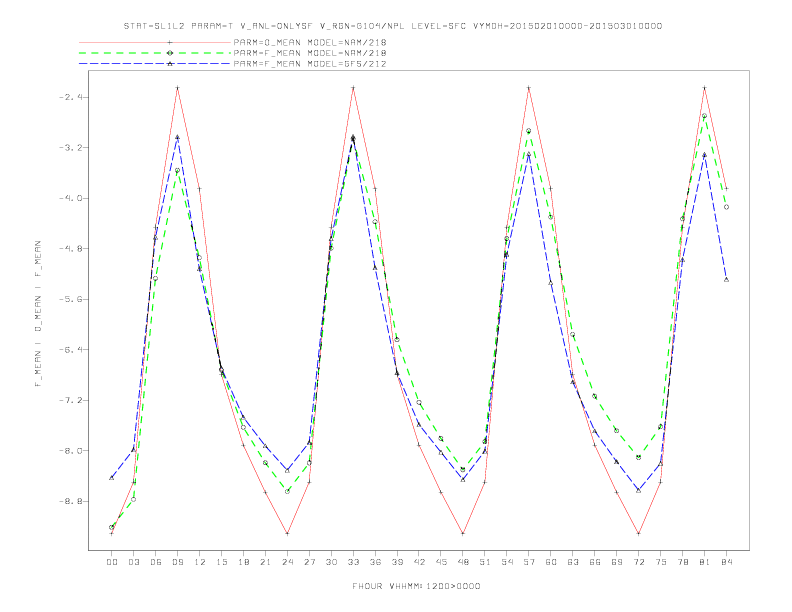Click the x-axis tick label 03
792x612 pixels.
click(133, 562)
